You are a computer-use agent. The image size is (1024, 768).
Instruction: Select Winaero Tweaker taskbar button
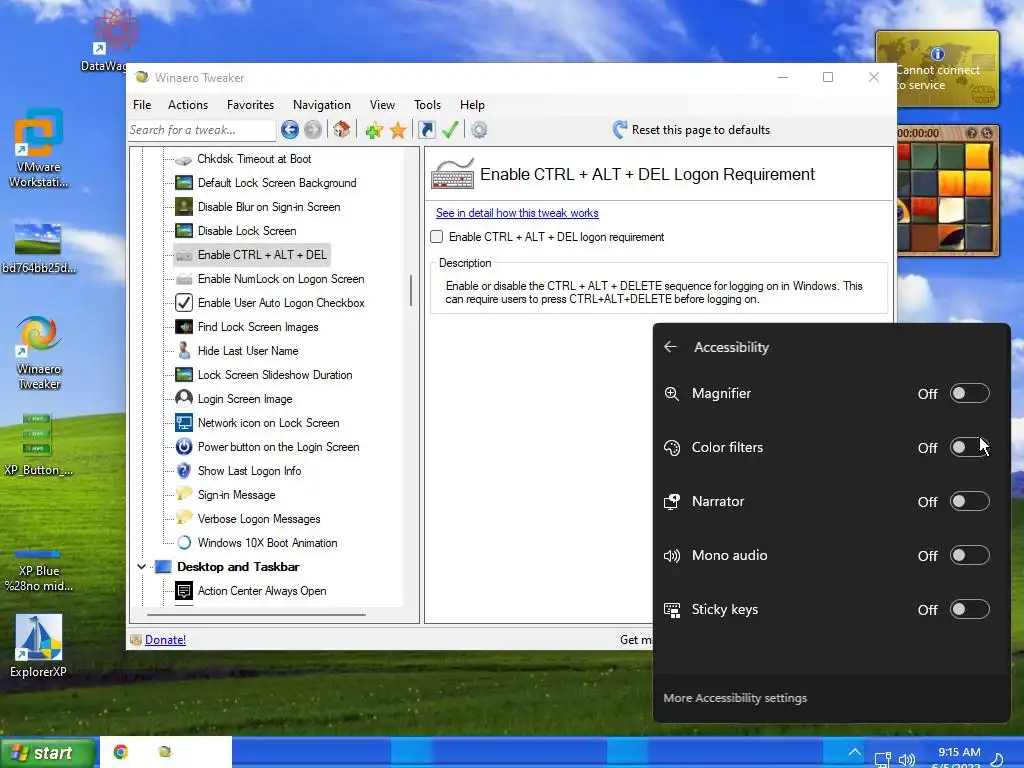click(165, 752)
